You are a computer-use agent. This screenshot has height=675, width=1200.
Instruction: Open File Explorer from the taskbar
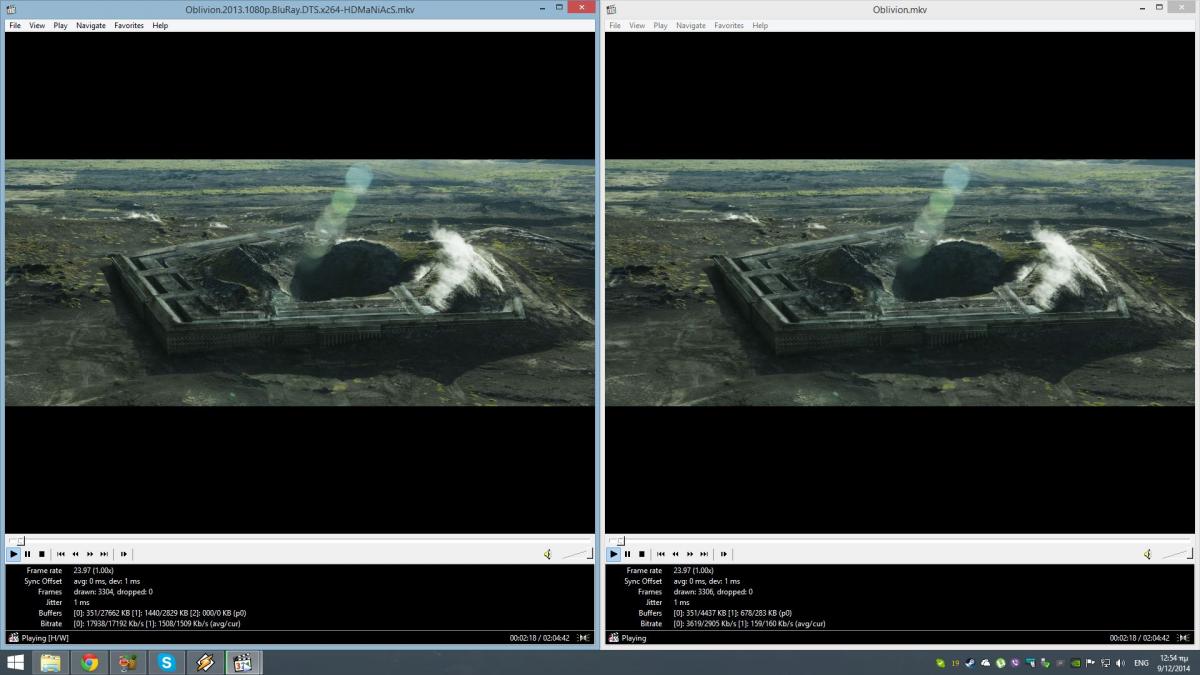pyautogui.click(x=50, y=662)
